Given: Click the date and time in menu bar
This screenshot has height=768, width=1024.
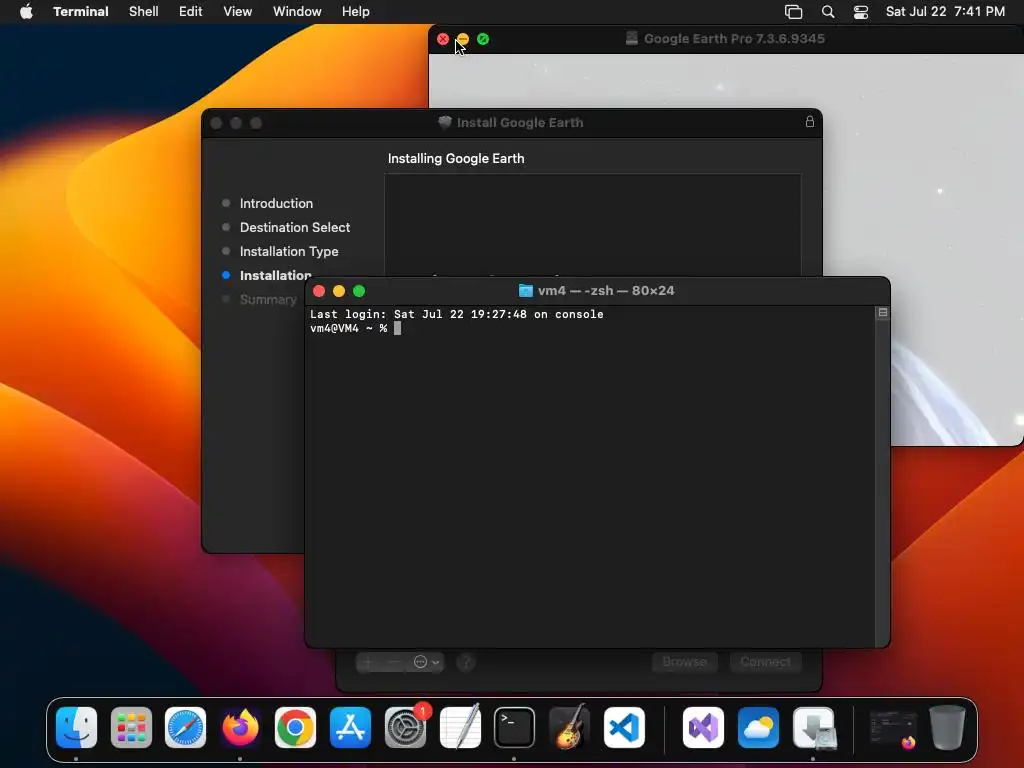Looking at the screenshot, I should pyautogui.click(x=945, y=11).
